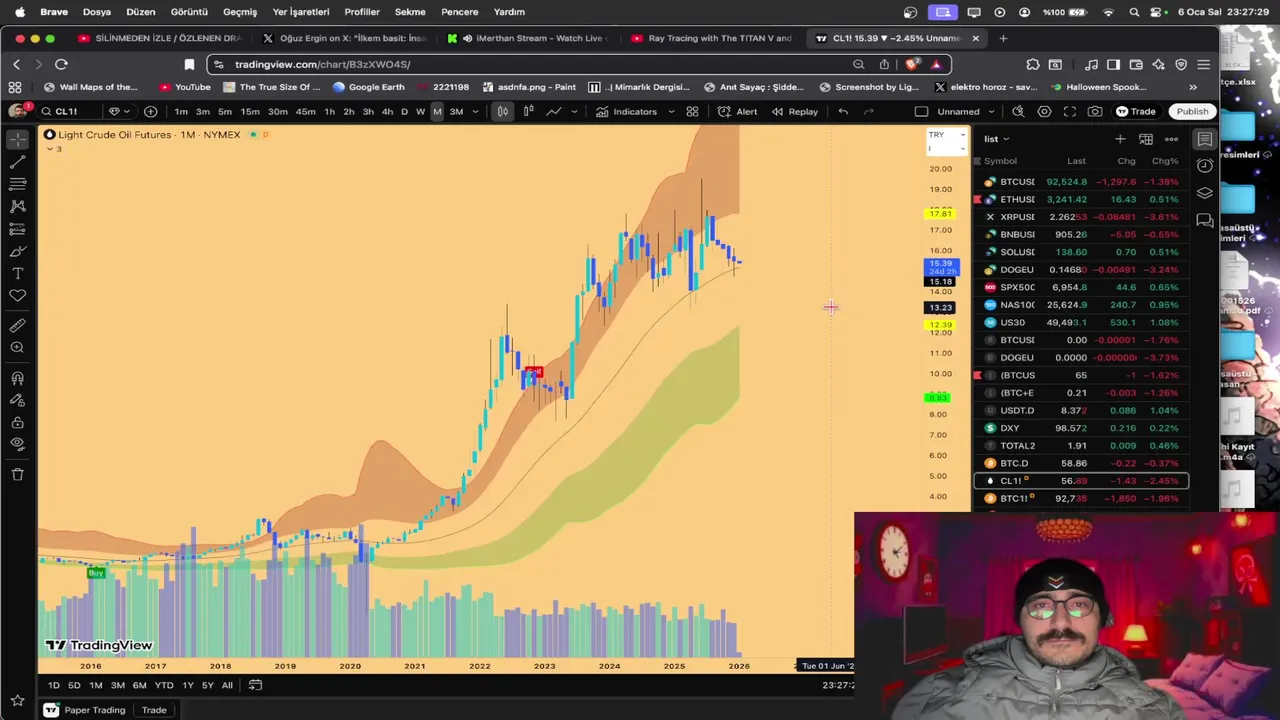Take a chart snapshot camera icon
Image resolution: width=1280 pixels, height=720 pixels.
(x=1095, y=111)
